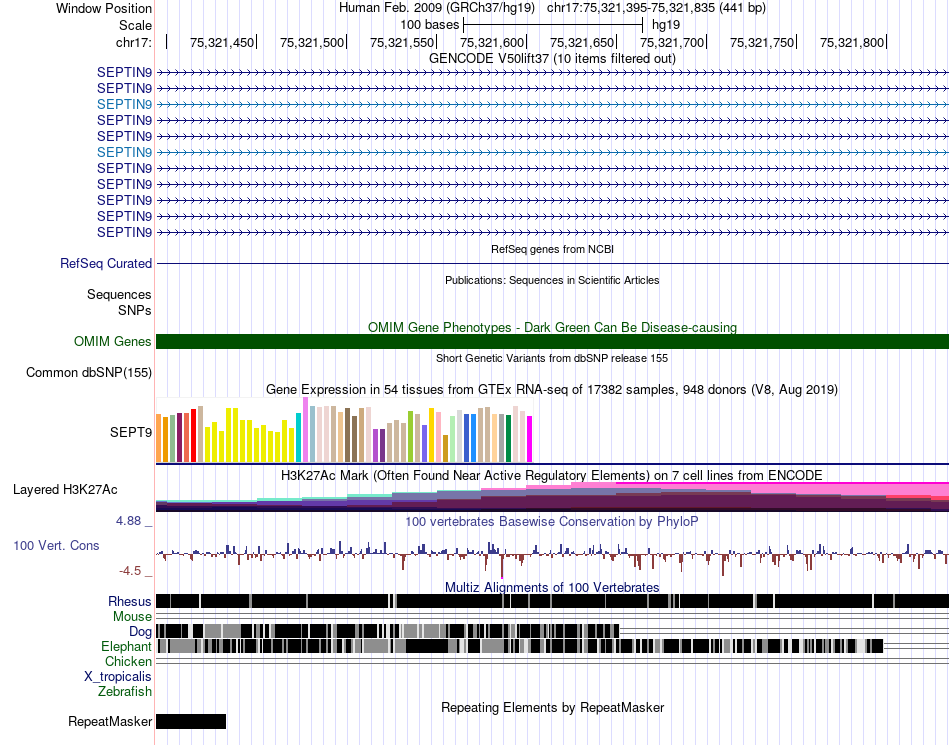Screen dimensions: 950x745
Task: Click the tallest pink GTEx expression bar
Action: [x=305, y=429]
